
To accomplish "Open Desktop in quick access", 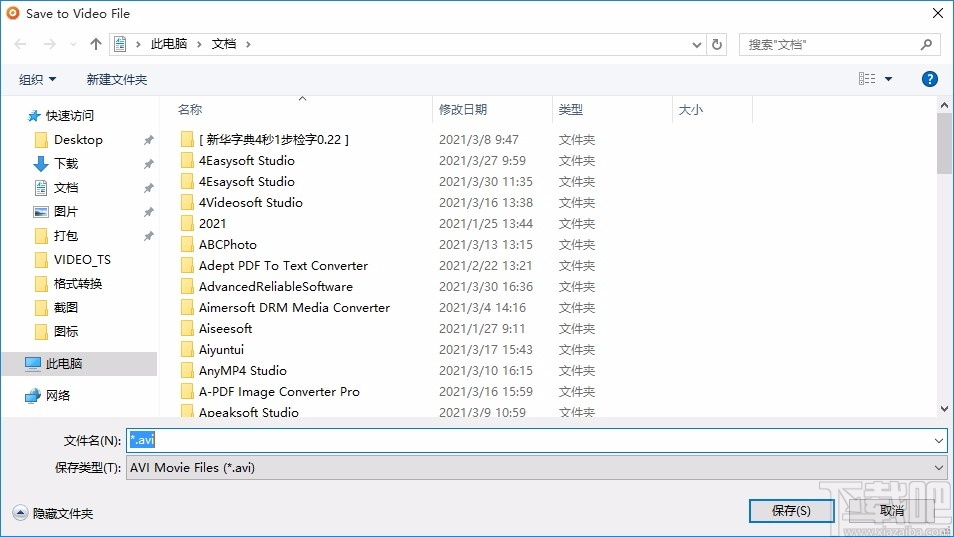I will (x=78, y=140).
